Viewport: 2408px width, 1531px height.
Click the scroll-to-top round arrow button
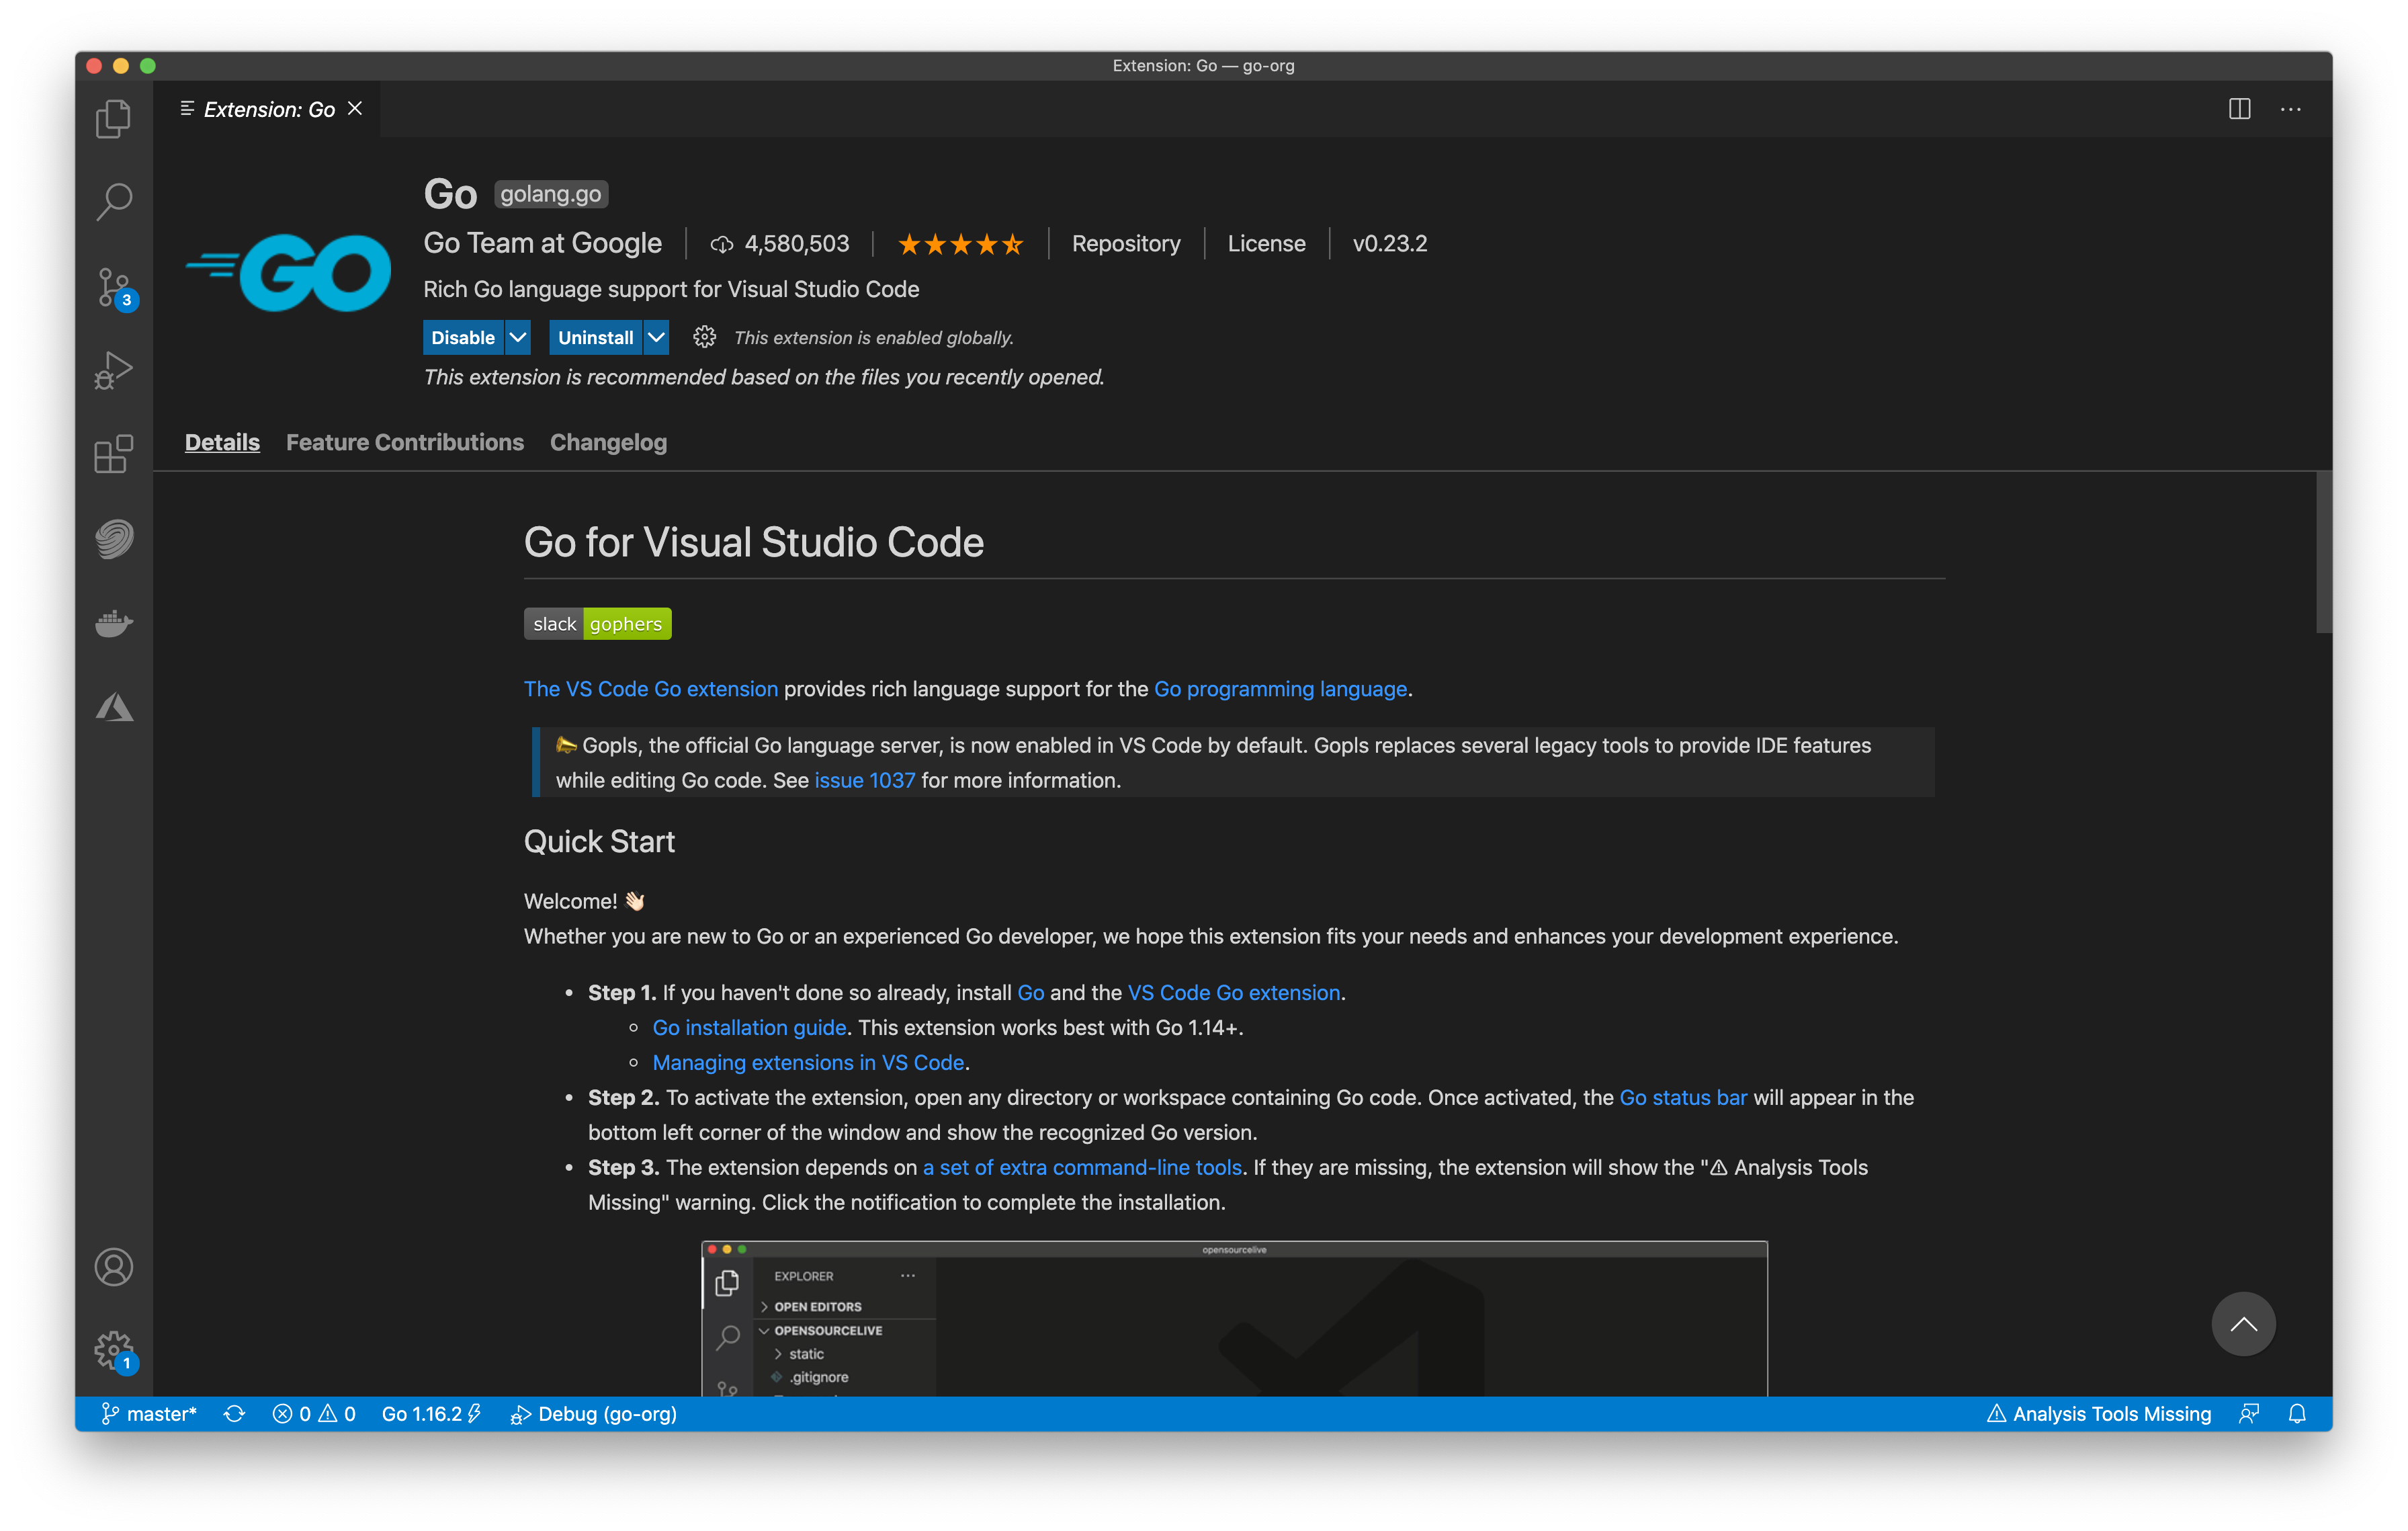(2243, 1323)
